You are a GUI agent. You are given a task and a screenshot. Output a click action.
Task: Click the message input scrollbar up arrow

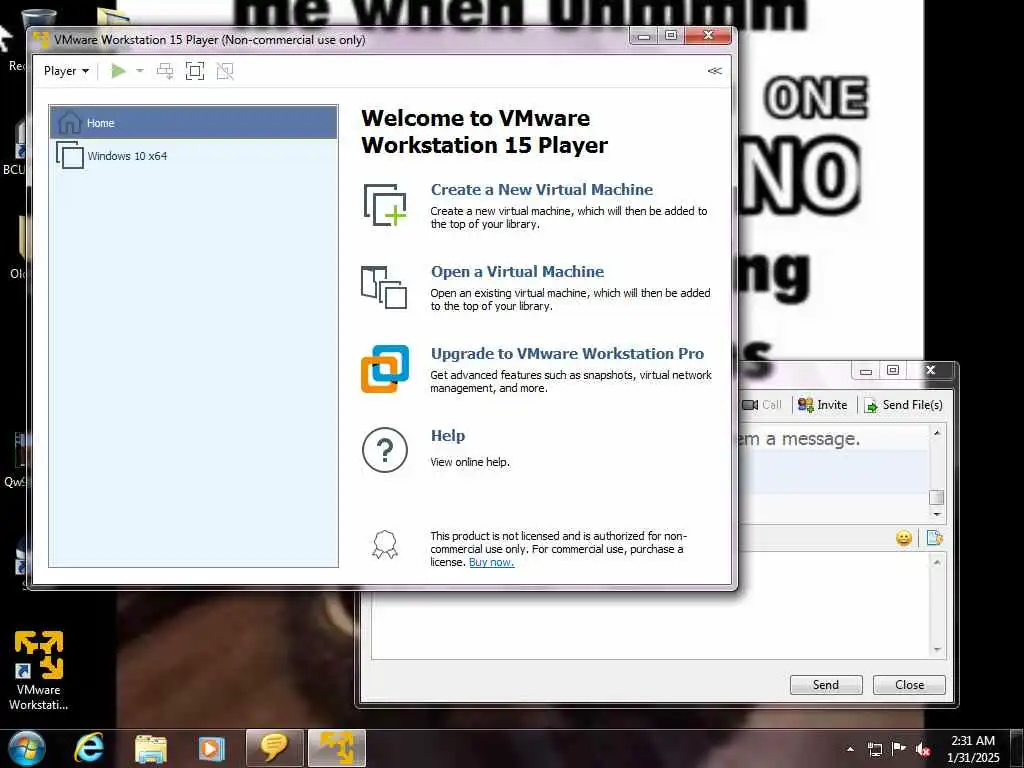pyautogui.click(x=937, y=562)
